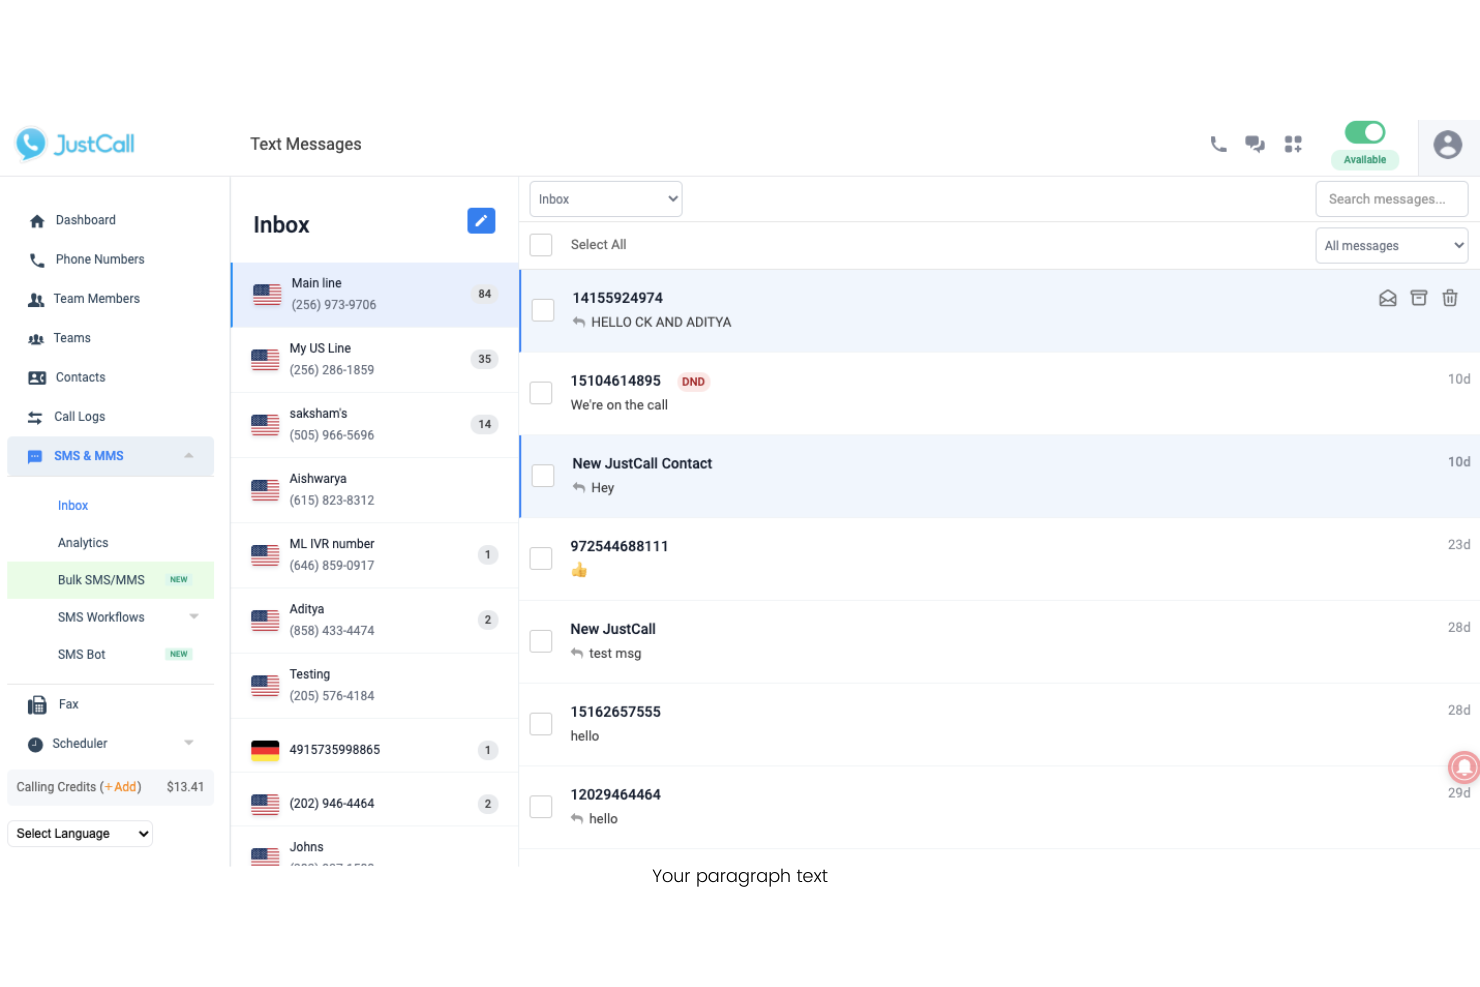The image size is (1480, 987).
Task: Go to Bulk SMS/MMS in sidebar
Action: pyautogui.click(x=101, y=580)
